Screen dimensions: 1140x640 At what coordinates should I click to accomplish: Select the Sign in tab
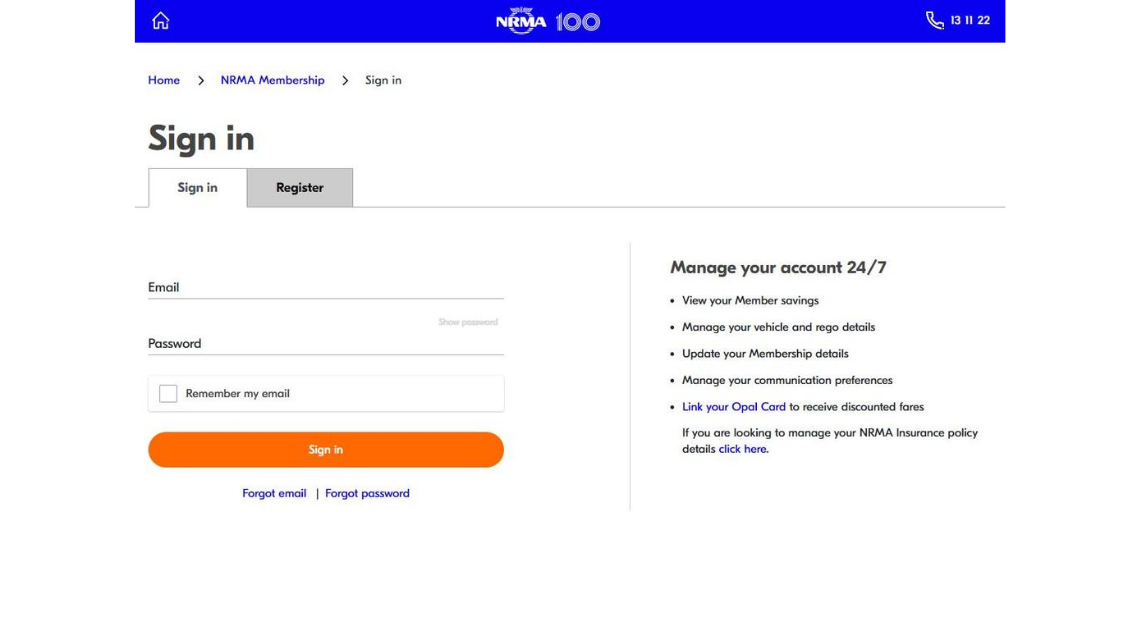click(197, 187)
